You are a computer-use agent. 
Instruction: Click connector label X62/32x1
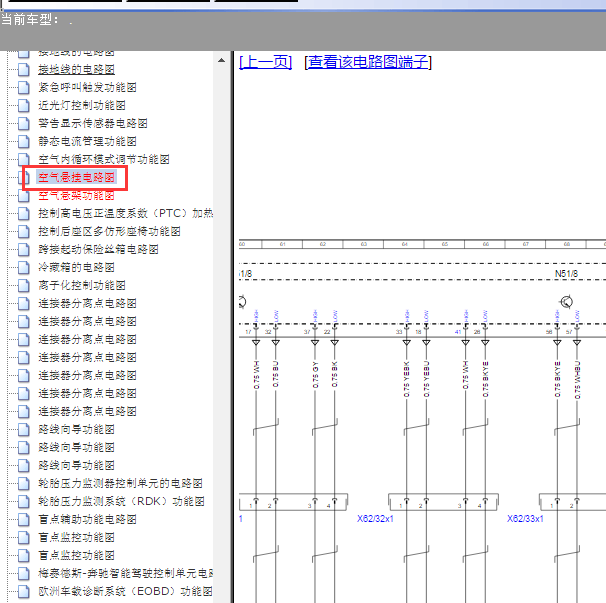(x=375, y=519)
